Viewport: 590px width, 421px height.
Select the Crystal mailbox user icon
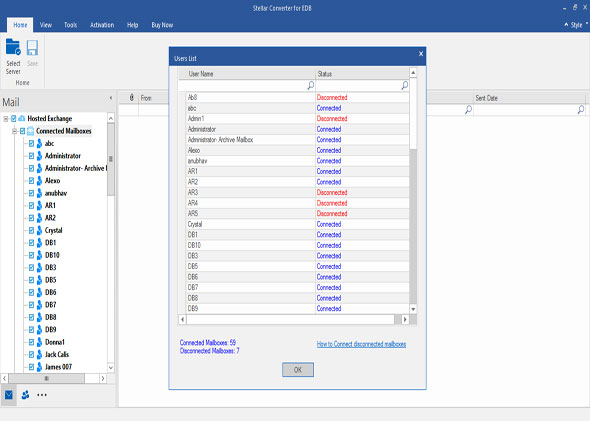[40, 230]
